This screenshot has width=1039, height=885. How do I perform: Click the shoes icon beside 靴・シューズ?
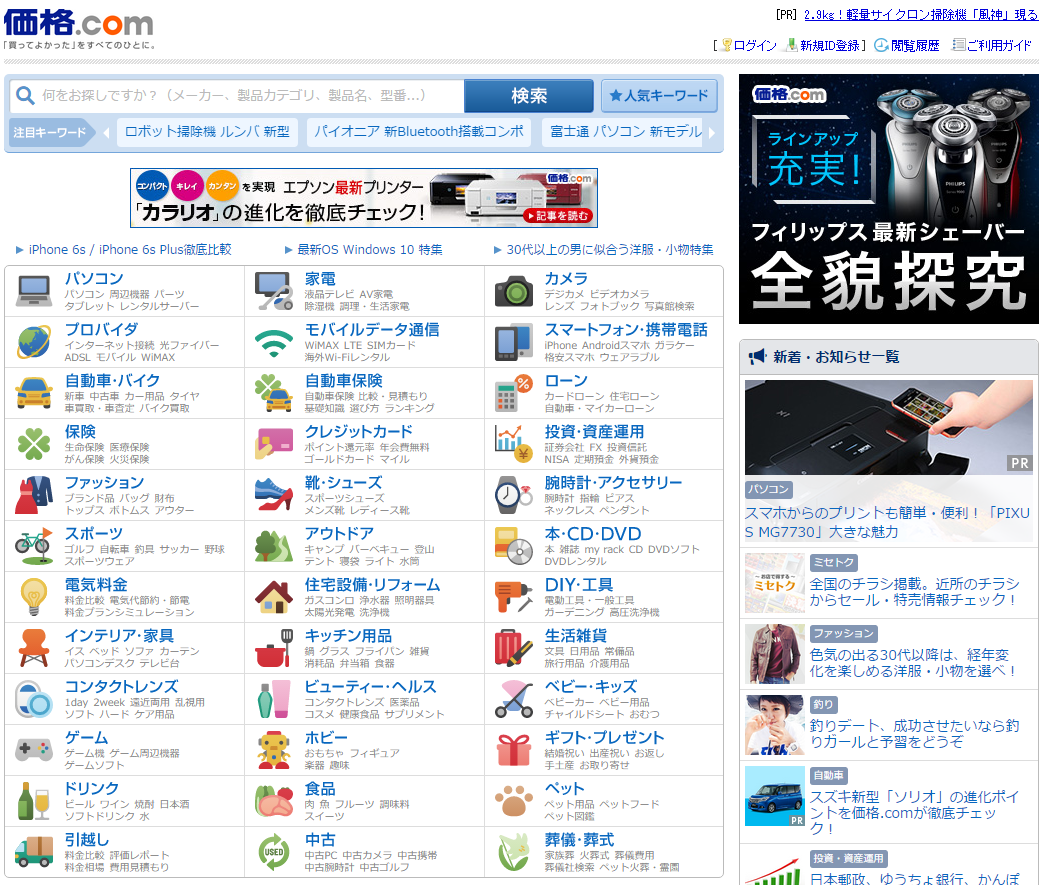click(274, 495)
